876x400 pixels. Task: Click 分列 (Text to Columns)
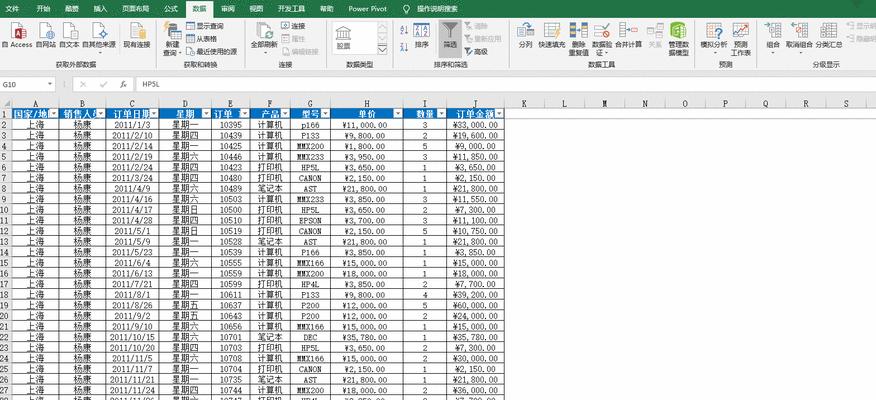click(525, 35)
